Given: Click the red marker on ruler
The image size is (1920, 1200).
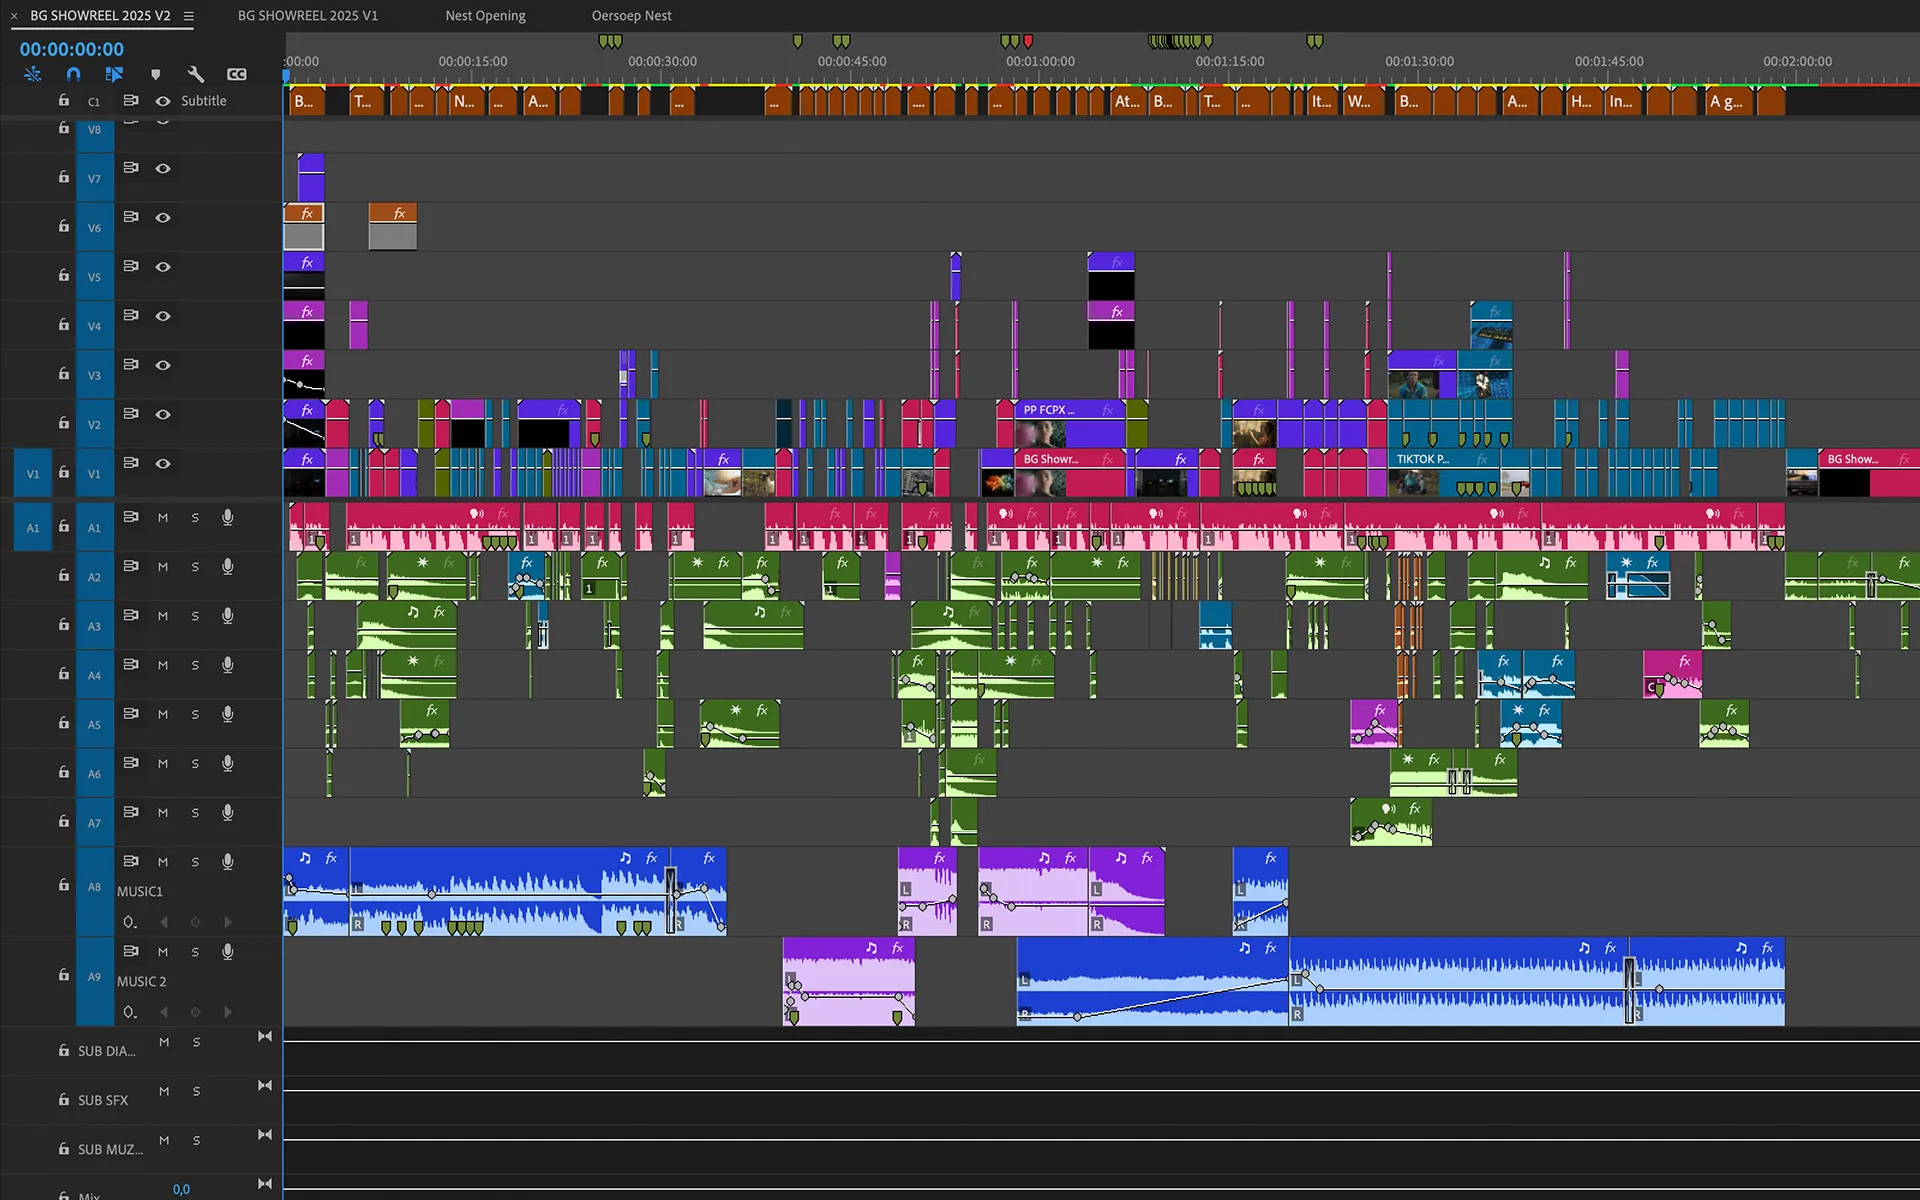Looking at the screenshot, I should tap(1028, 41).
